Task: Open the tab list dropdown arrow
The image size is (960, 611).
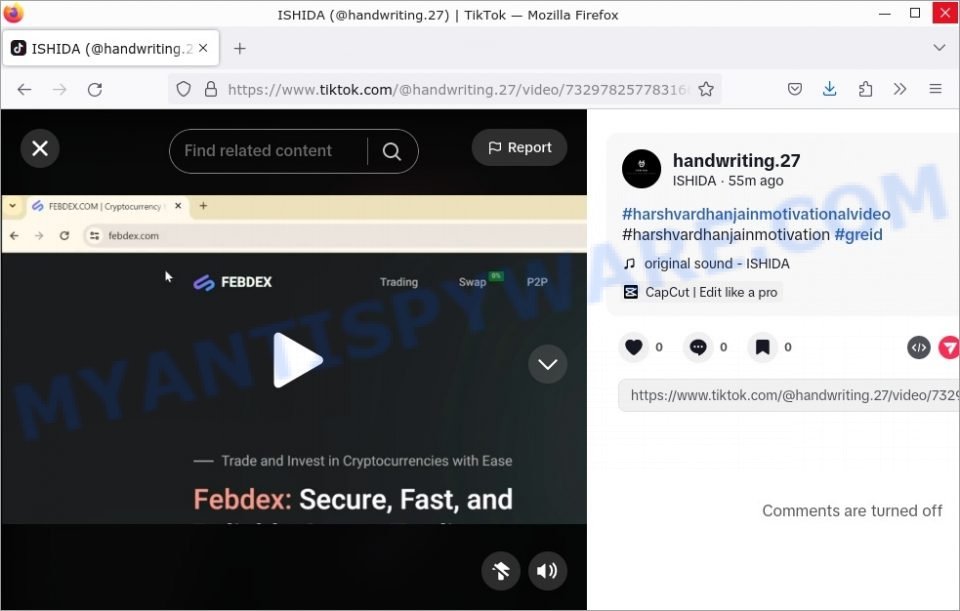Action: point(939,47)
